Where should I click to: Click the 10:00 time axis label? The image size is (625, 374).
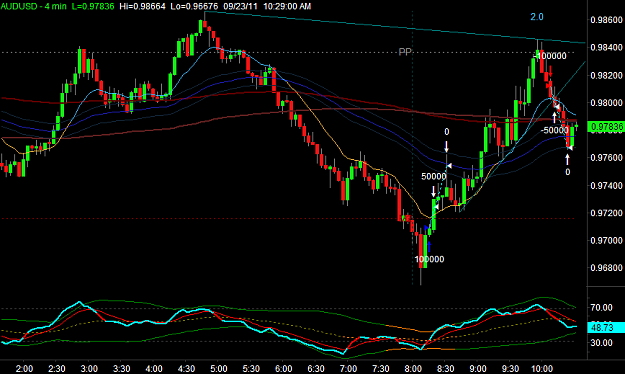541,368
